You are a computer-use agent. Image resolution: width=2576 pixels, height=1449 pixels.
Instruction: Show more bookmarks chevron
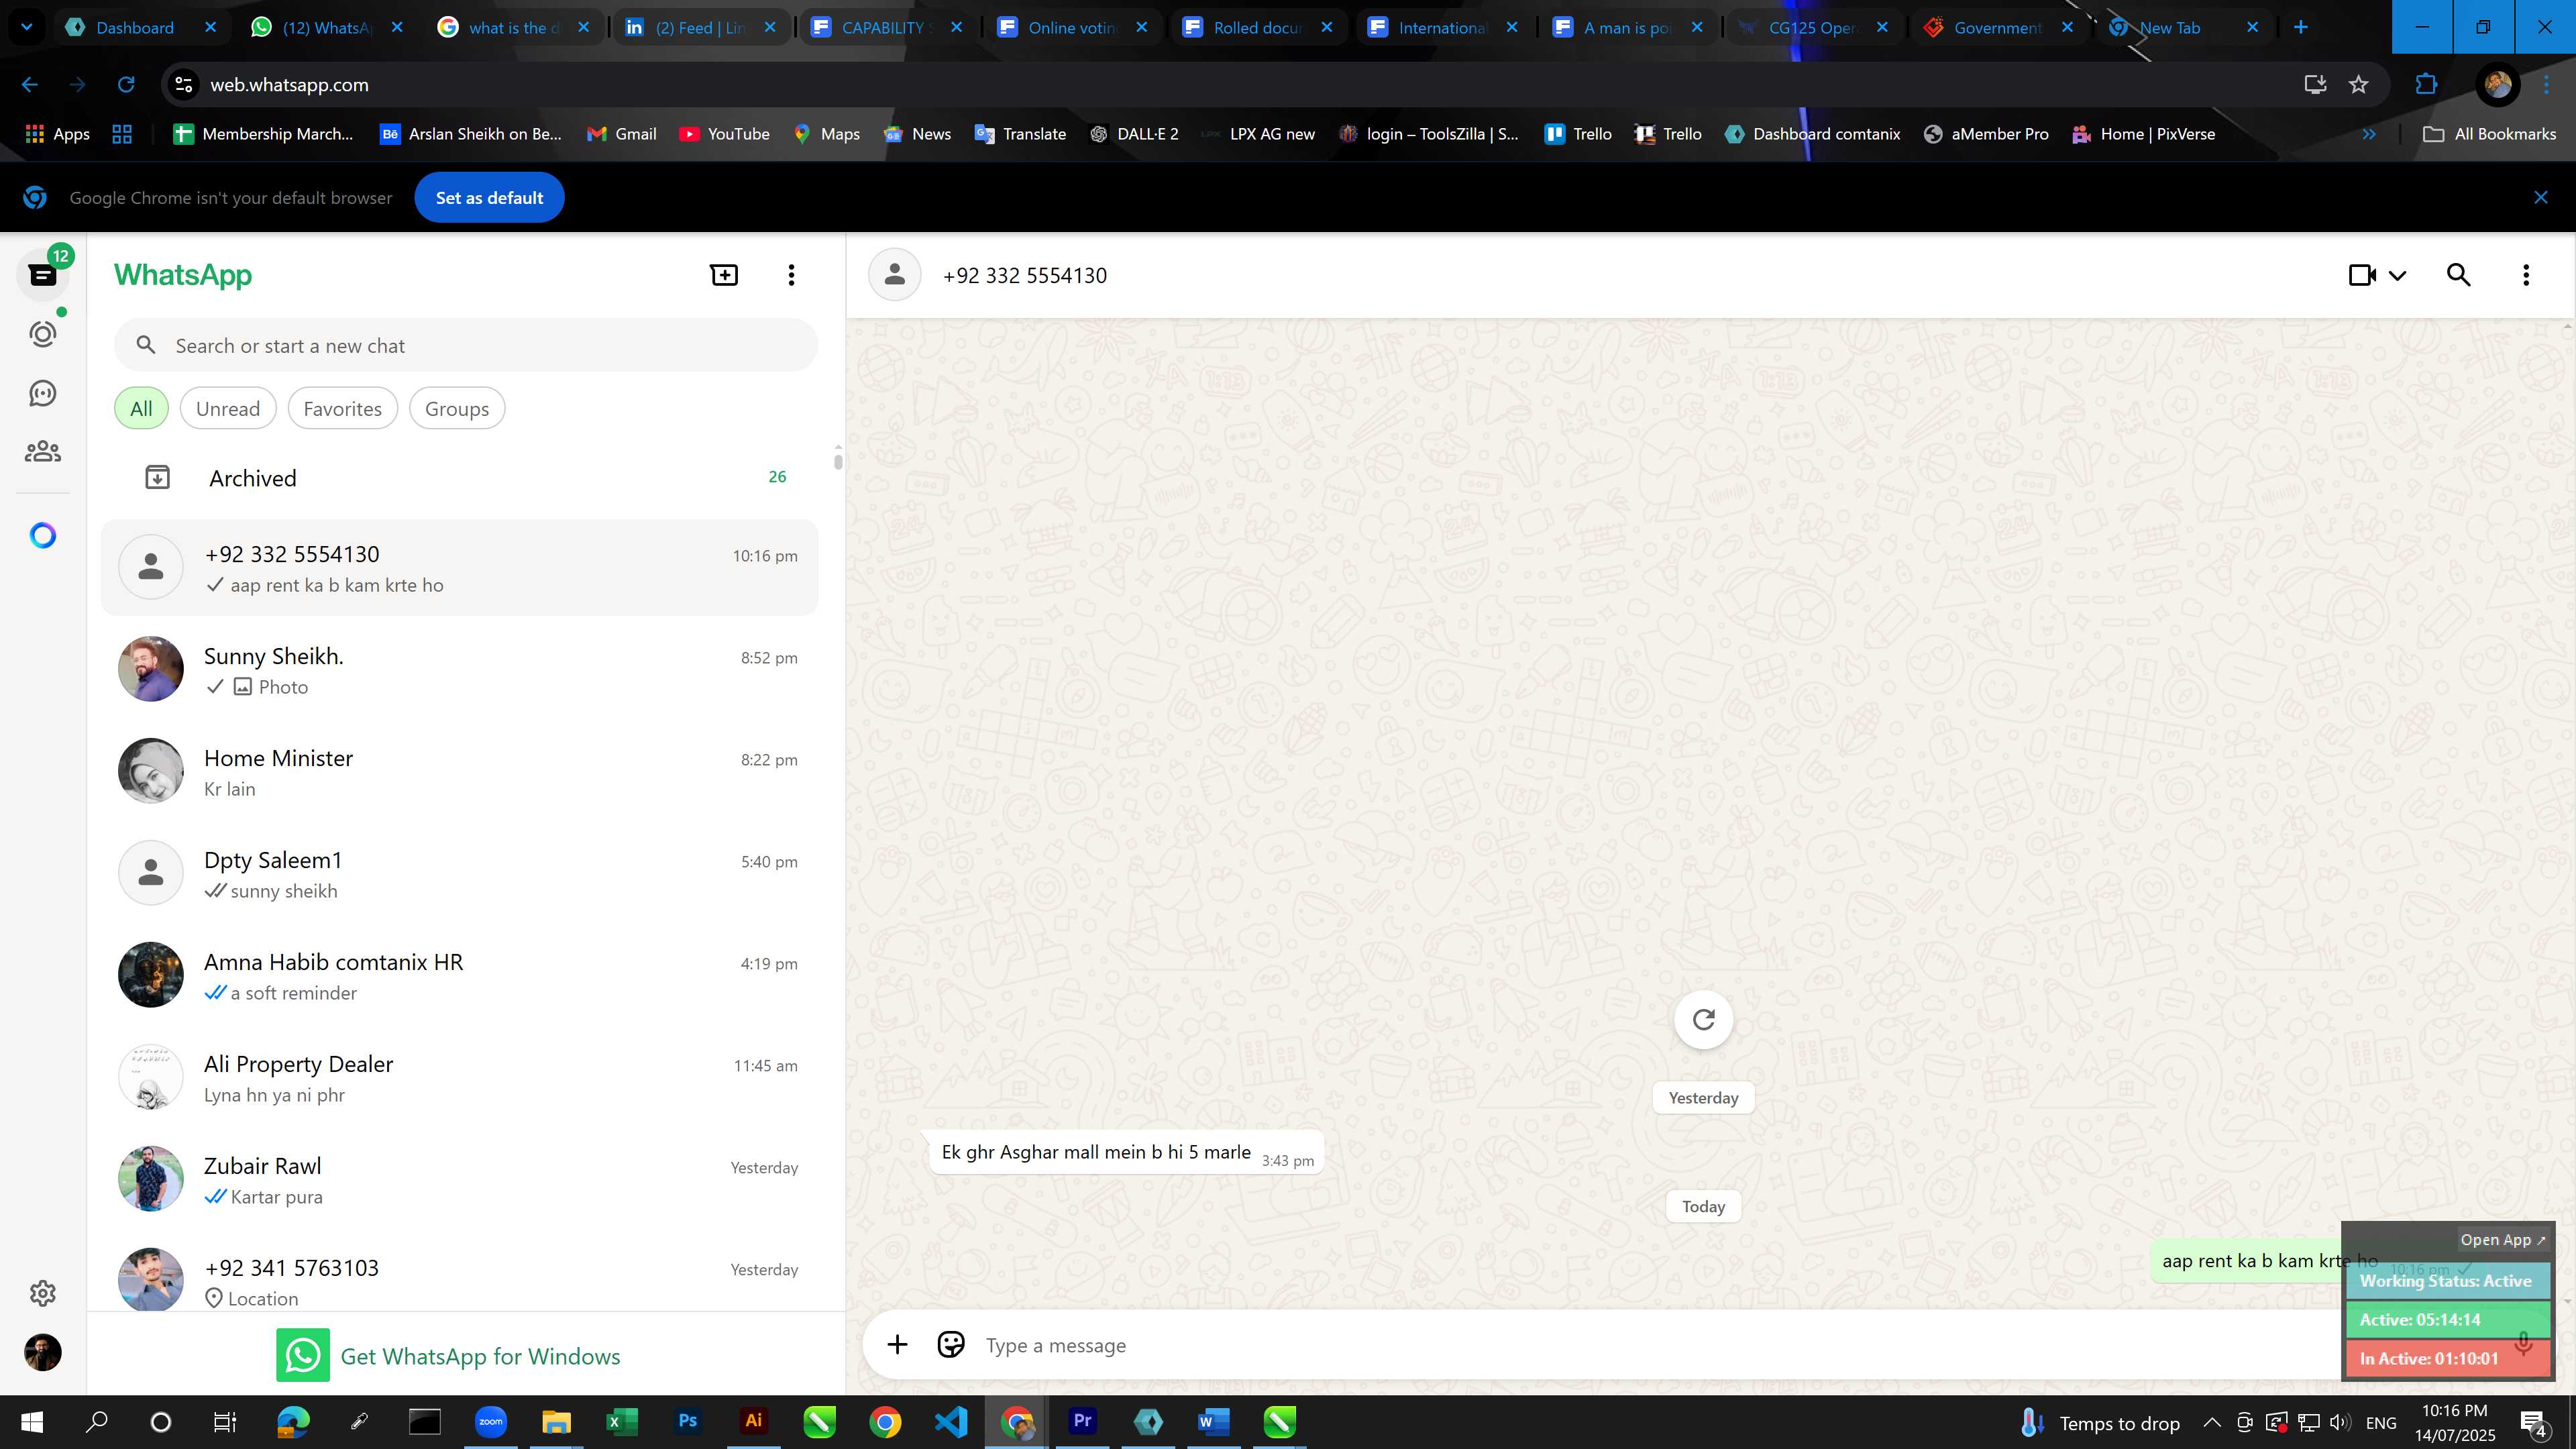pyautogui.click(x=2369, y=134)
